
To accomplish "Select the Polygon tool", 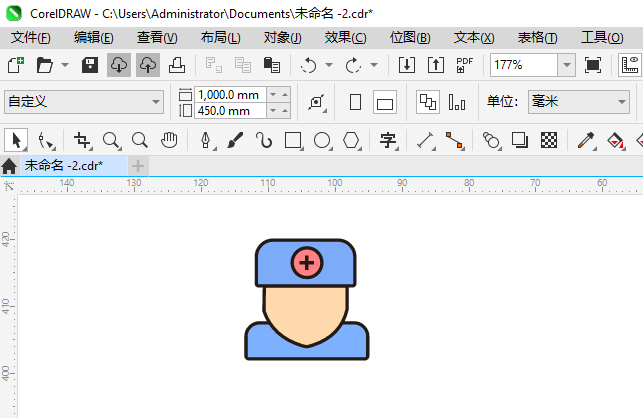I will [351, 141].
